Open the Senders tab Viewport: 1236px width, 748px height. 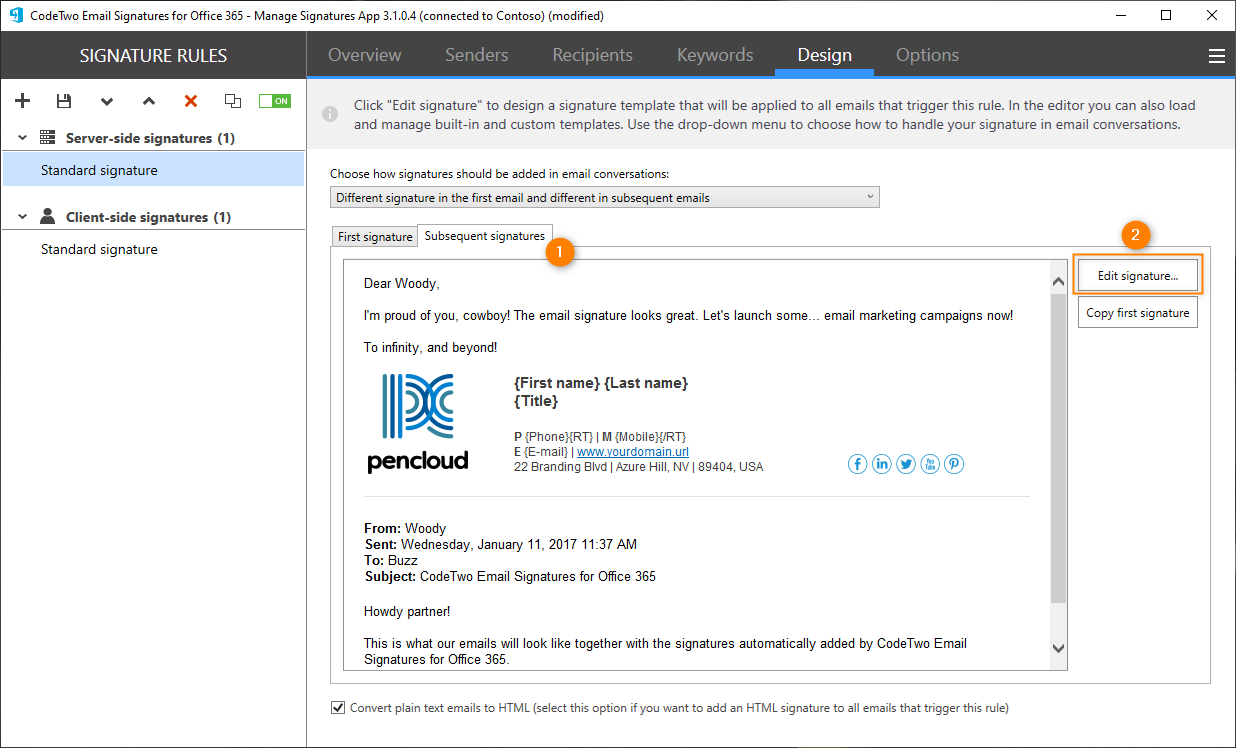point(476,55)
